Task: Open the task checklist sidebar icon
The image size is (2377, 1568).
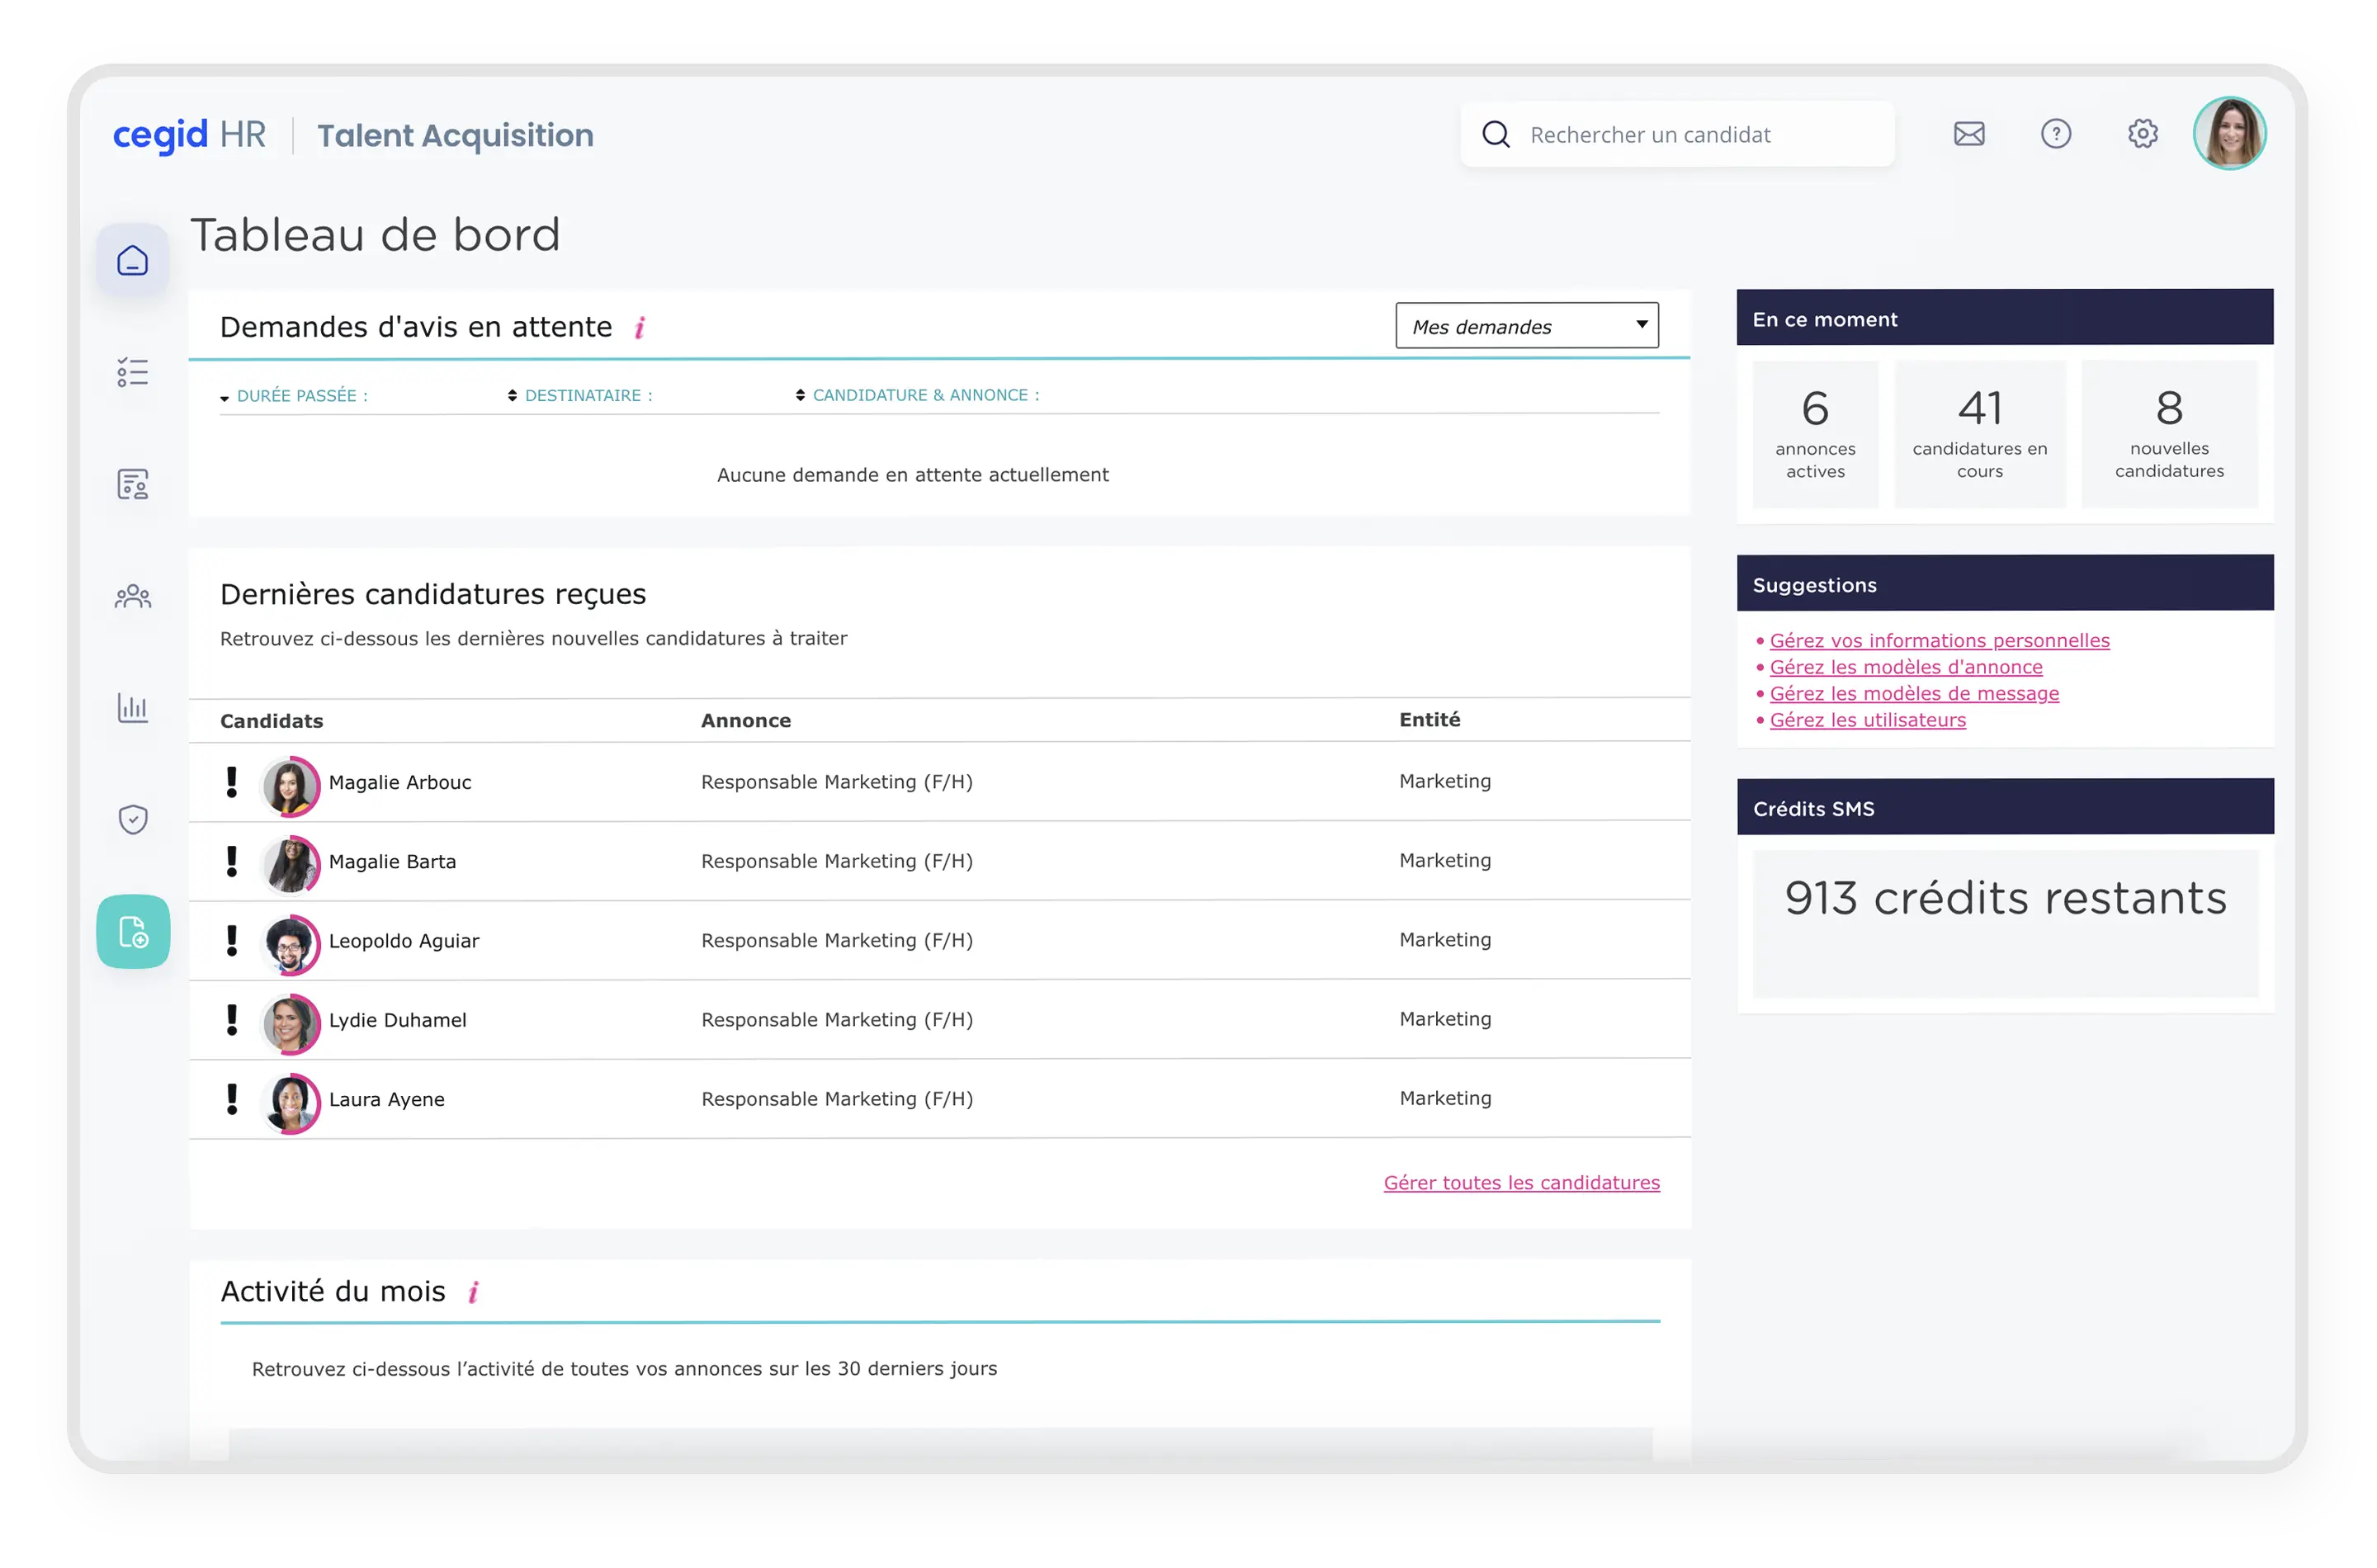Action: pyautogui.click(x=132, y=373)
